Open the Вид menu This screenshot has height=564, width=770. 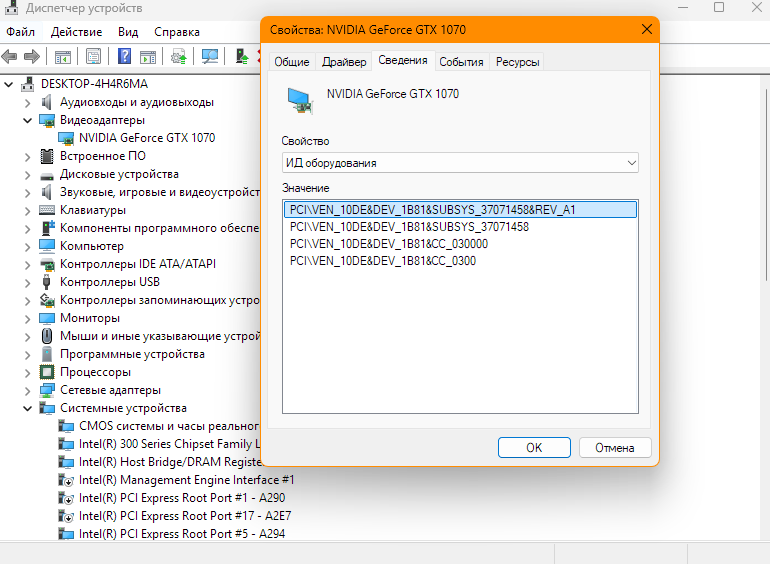point(128,32)
